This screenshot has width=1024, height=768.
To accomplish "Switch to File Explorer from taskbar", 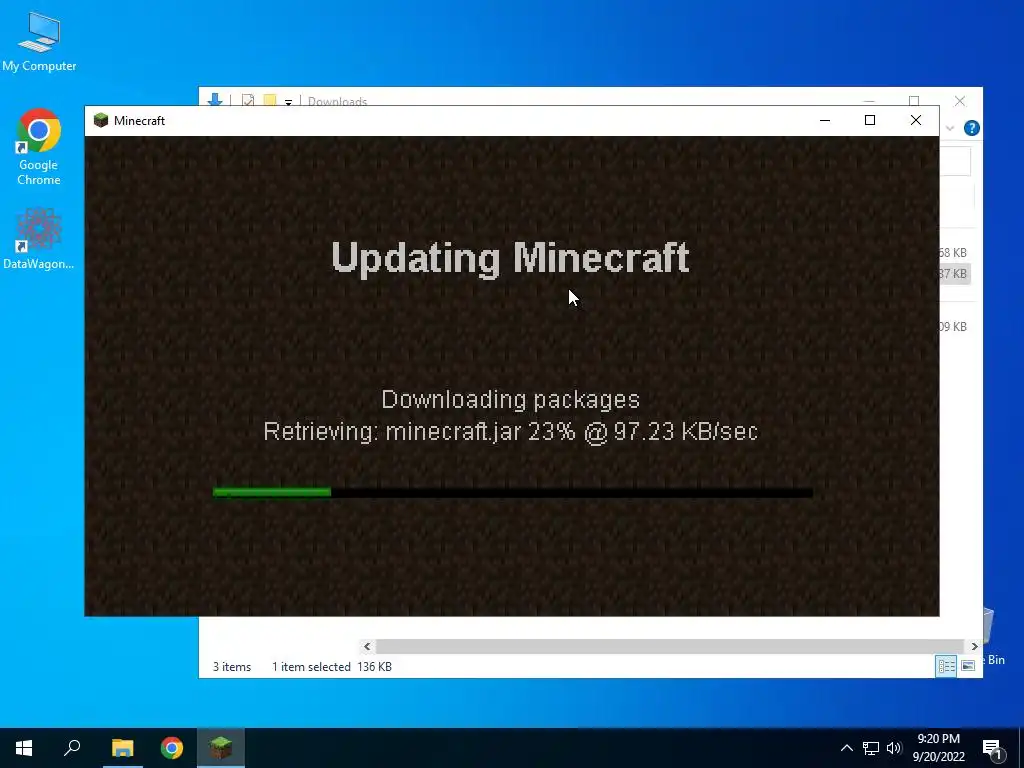I will pos(122,748).
